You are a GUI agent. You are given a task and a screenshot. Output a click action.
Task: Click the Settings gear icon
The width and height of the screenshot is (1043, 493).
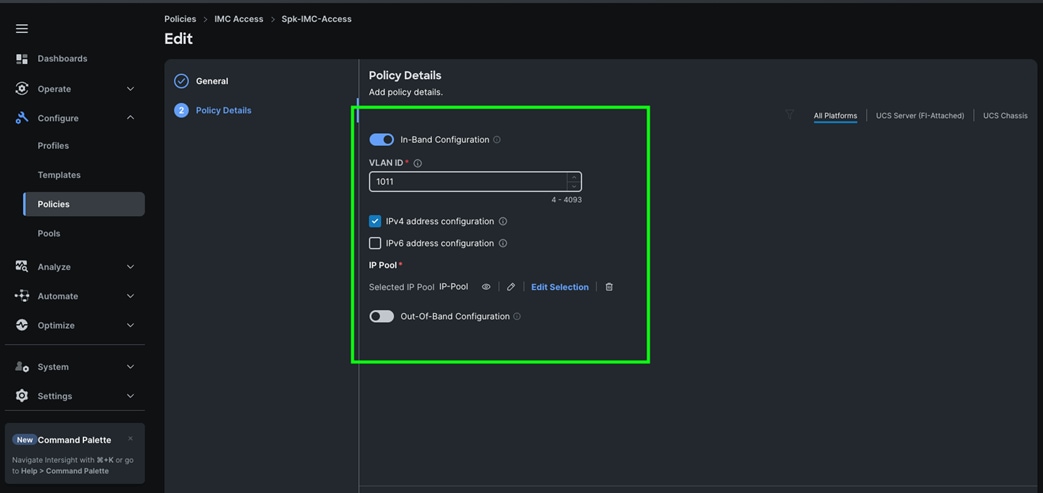(22, 396)
